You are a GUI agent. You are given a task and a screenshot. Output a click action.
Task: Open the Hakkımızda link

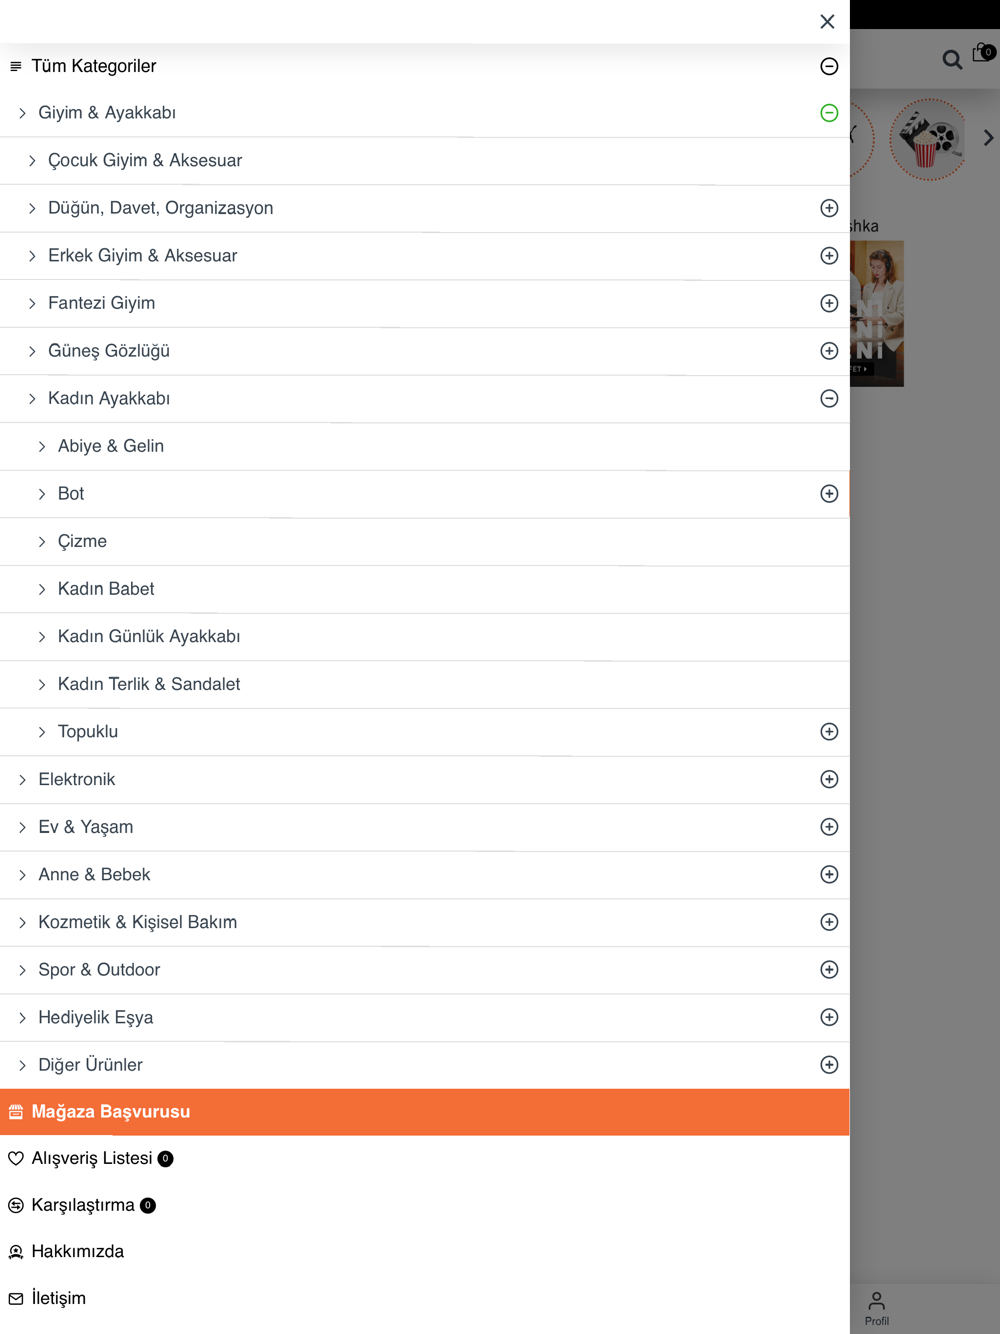(77, 1251)
